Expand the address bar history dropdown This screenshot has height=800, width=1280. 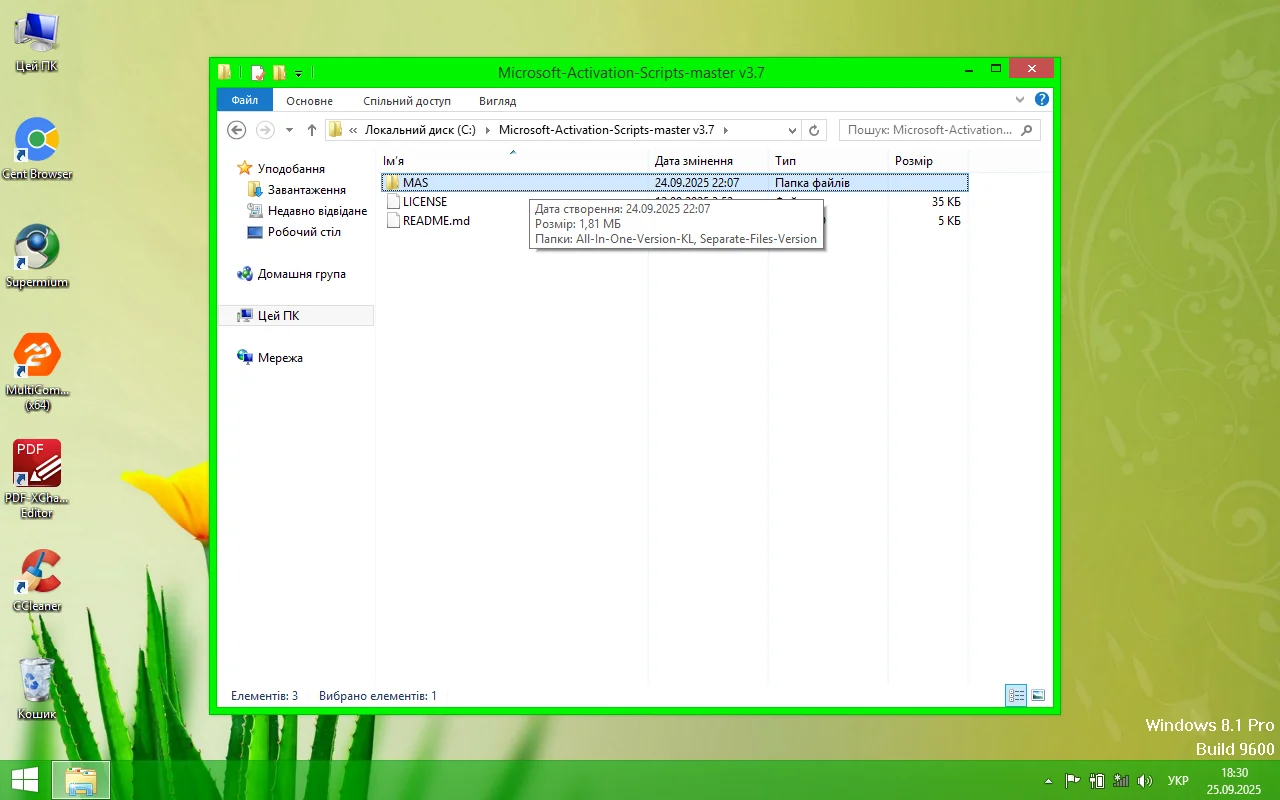(792, 130)
